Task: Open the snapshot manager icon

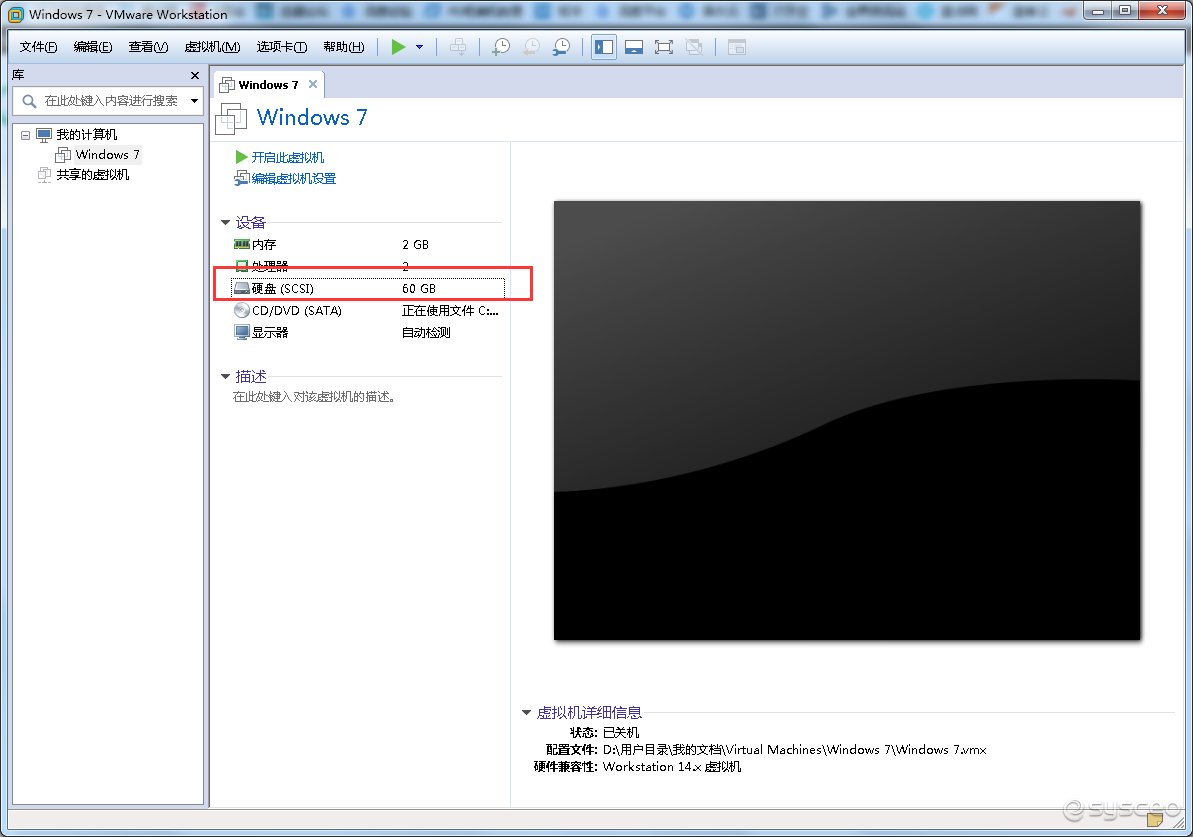Action: [x=562, y=47]
